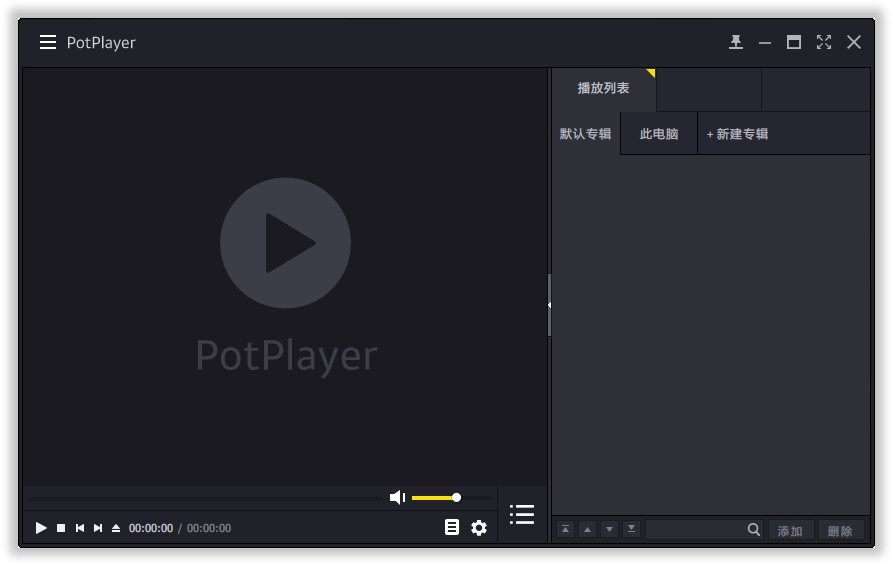
Task: Mute audio using the speaker icon
Action: tap(397, 498)
